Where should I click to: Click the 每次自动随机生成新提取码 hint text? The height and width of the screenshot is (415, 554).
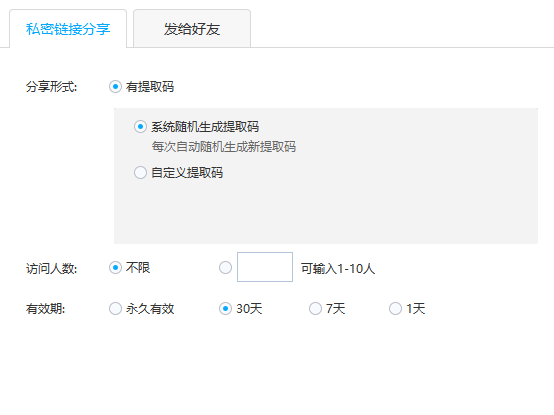tap(224, 147)
